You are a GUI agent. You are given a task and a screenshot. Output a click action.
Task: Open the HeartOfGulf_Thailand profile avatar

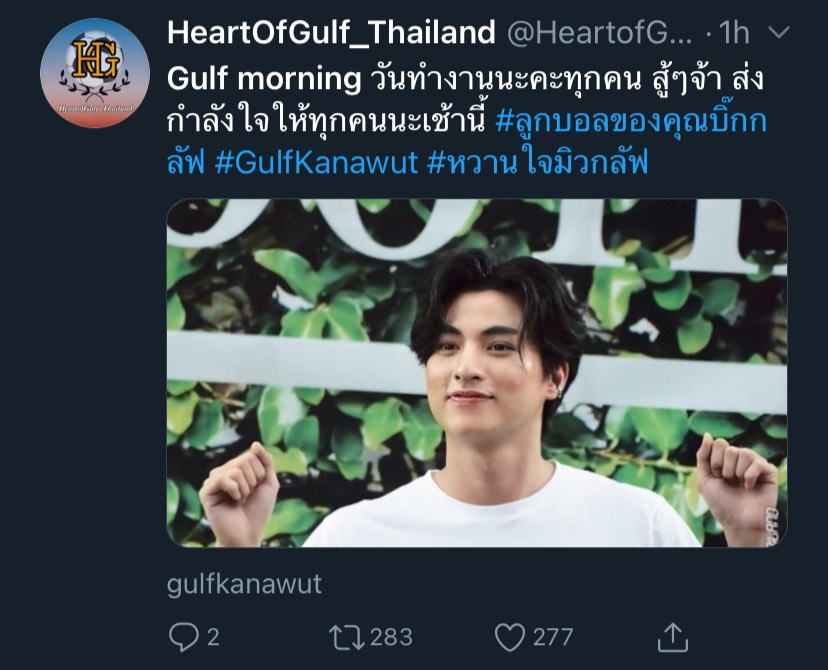95,73
